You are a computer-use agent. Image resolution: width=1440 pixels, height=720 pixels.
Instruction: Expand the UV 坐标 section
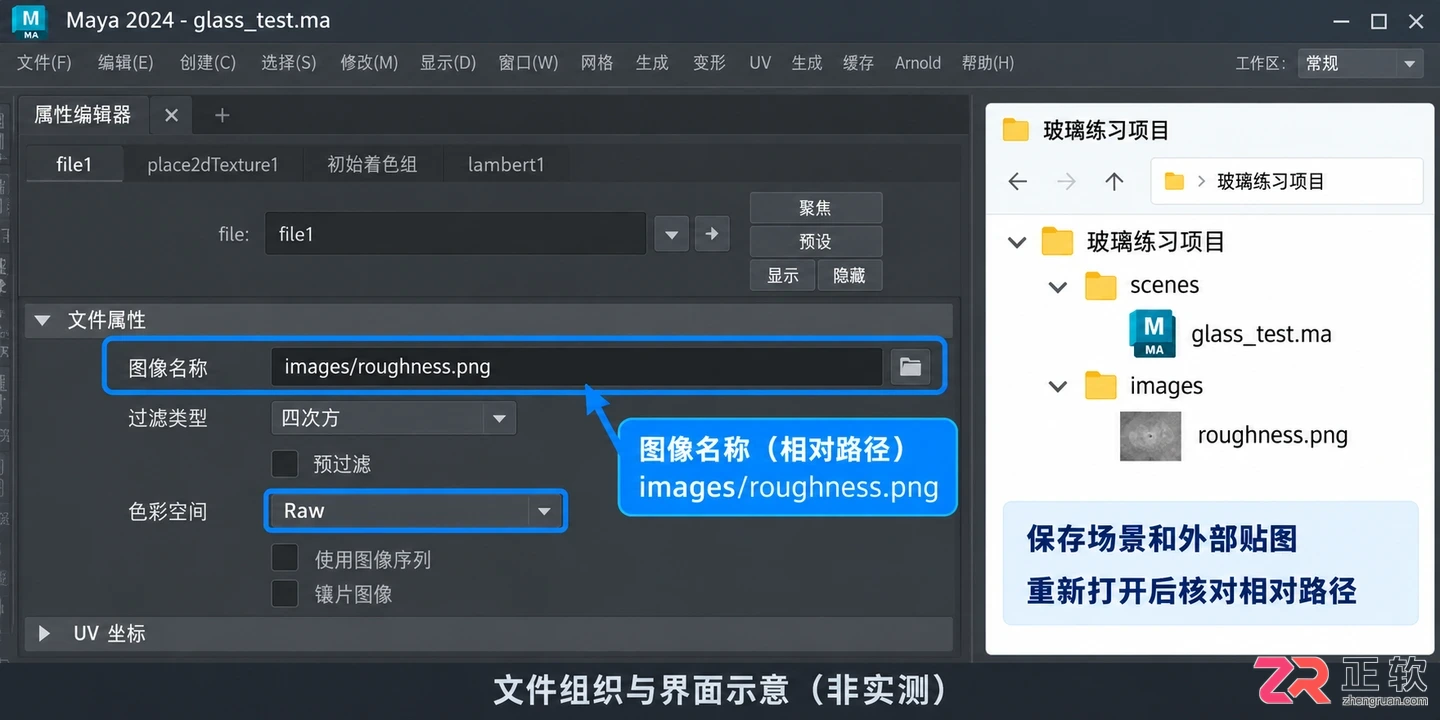[x=43, y=633]
